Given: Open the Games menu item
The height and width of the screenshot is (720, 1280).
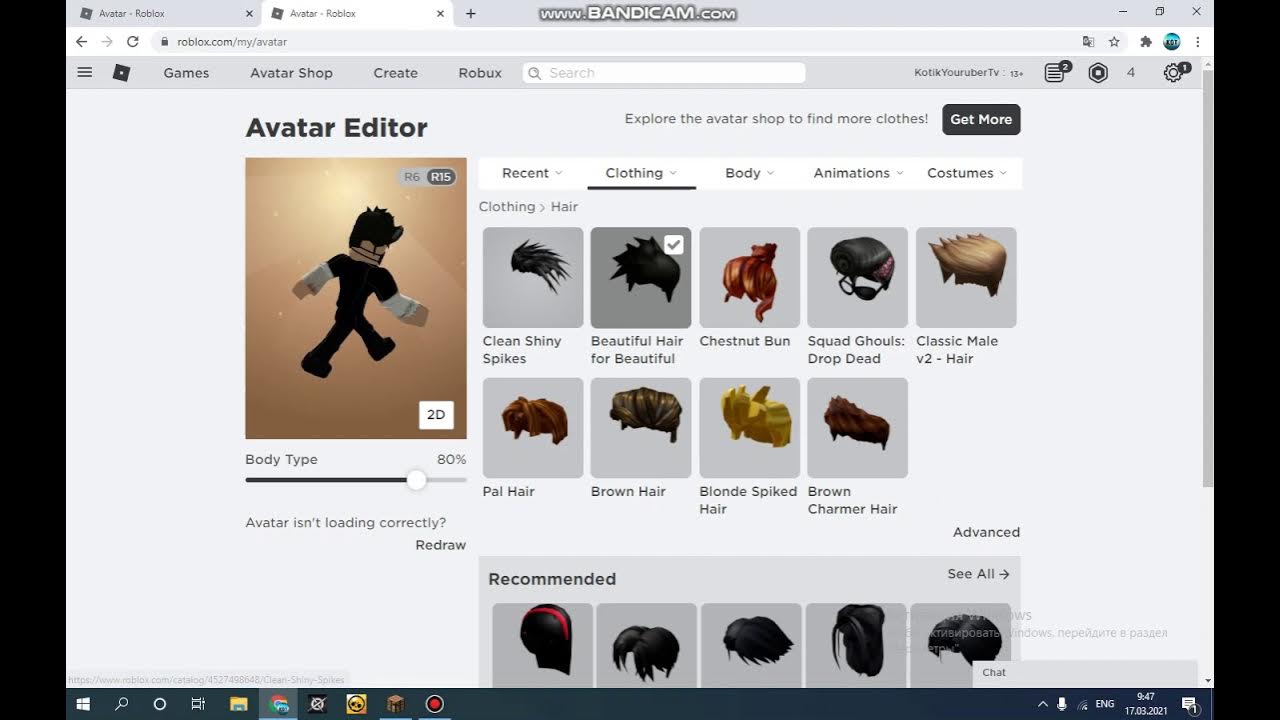Looking at the screenshot, I should point(186,73).
